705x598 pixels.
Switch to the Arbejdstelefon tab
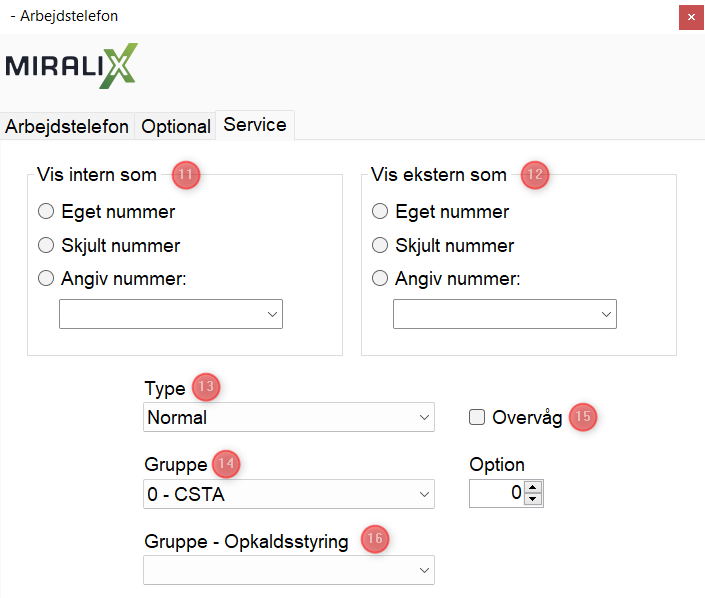[x=67, y=127]
